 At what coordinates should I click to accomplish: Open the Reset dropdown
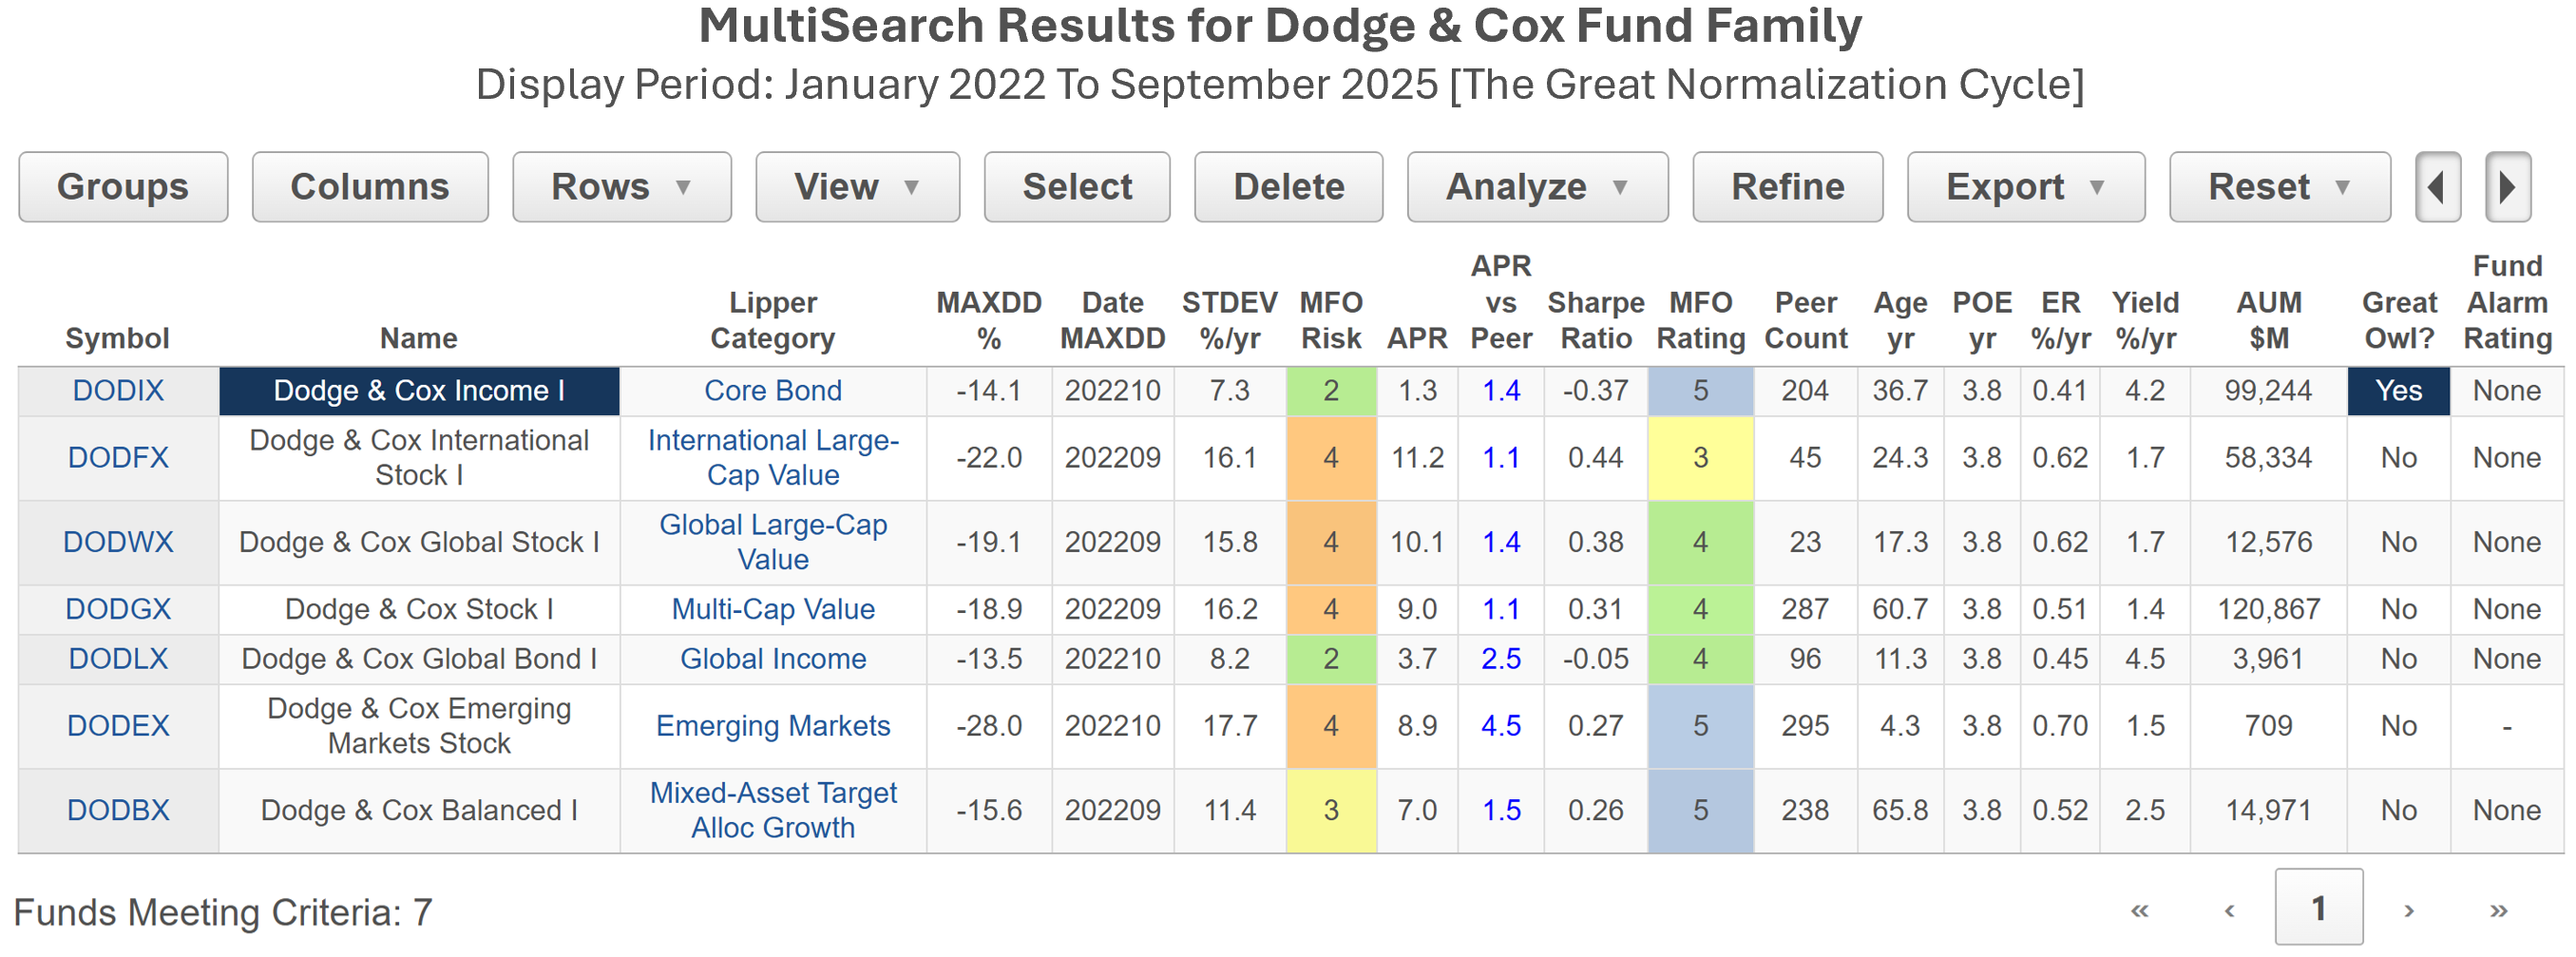tap(2278, 187)
